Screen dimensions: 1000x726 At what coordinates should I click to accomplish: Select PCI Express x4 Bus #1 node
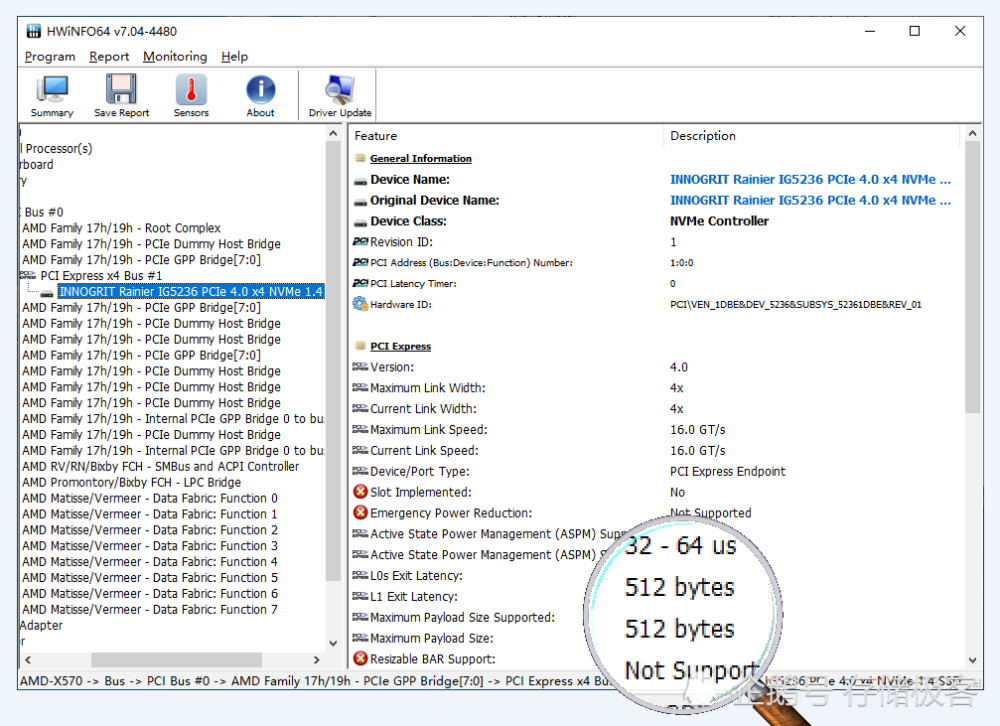pyautogui.click(x=101, y=276)
